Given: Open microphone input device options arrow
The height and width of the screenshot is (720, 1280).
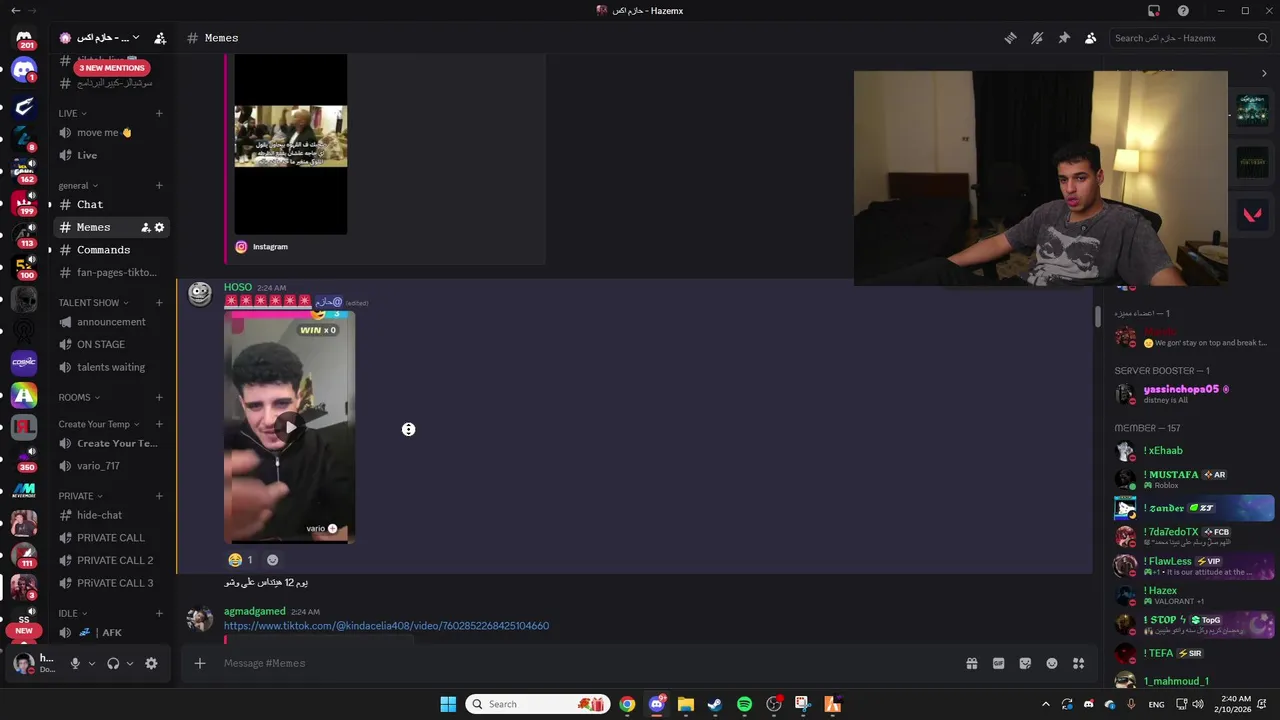Looking at the screenshot, I should click(x=91, y=663).
